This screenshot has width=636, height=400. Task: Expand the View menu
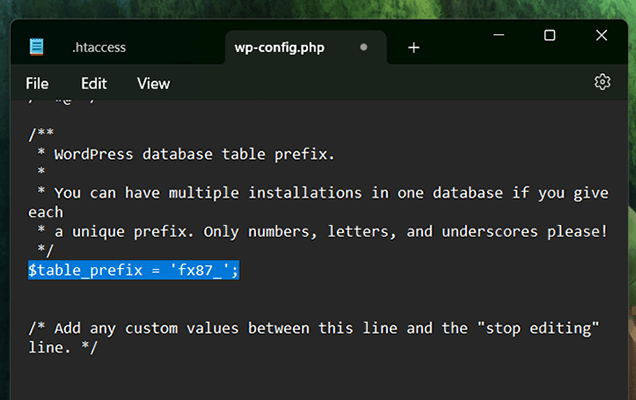pos(153,83)
